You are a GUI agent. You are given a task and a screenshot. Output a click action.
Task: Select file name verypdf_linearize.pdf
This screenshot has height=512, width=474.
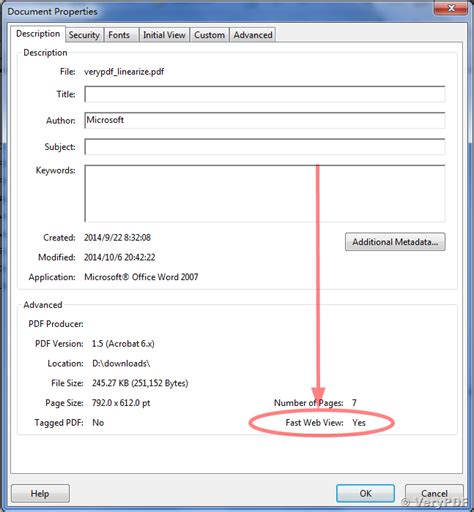coord(124,72)
